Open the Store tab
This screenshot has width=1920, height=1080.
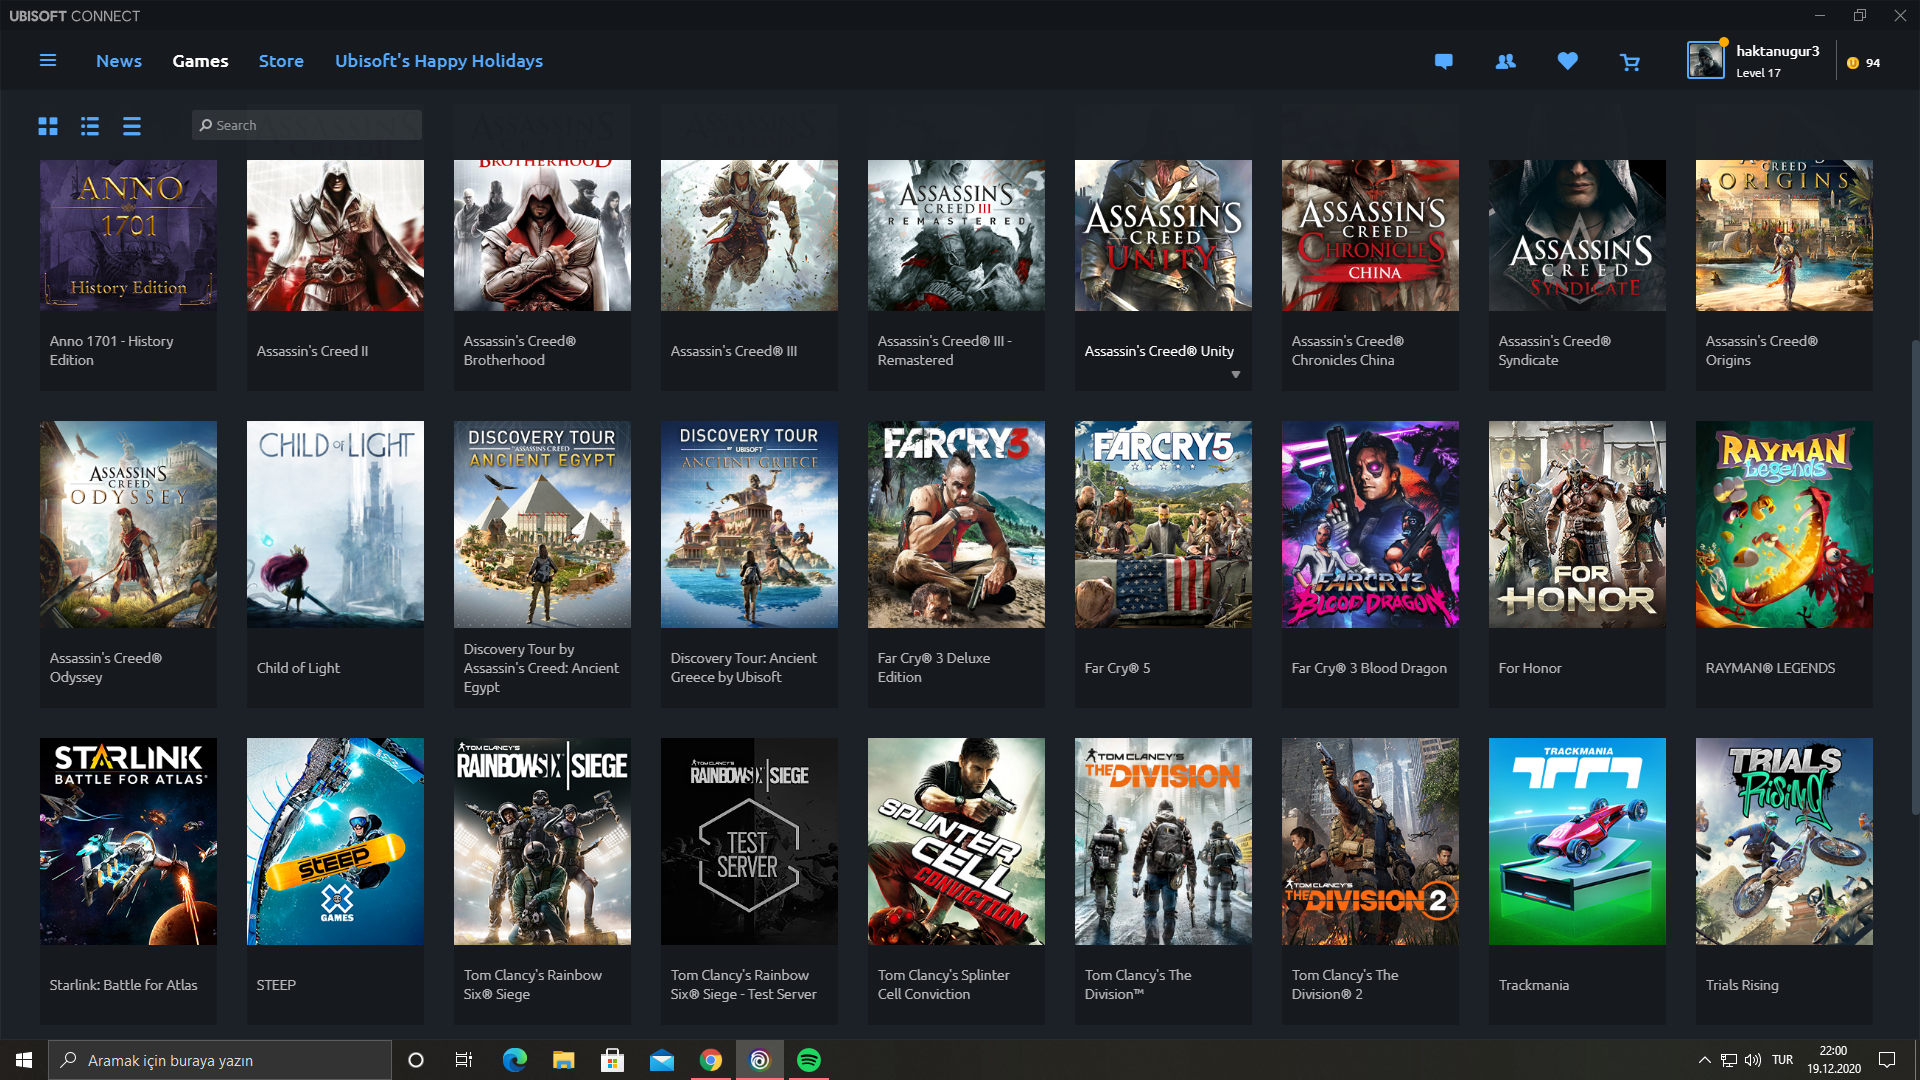(281, 61)
